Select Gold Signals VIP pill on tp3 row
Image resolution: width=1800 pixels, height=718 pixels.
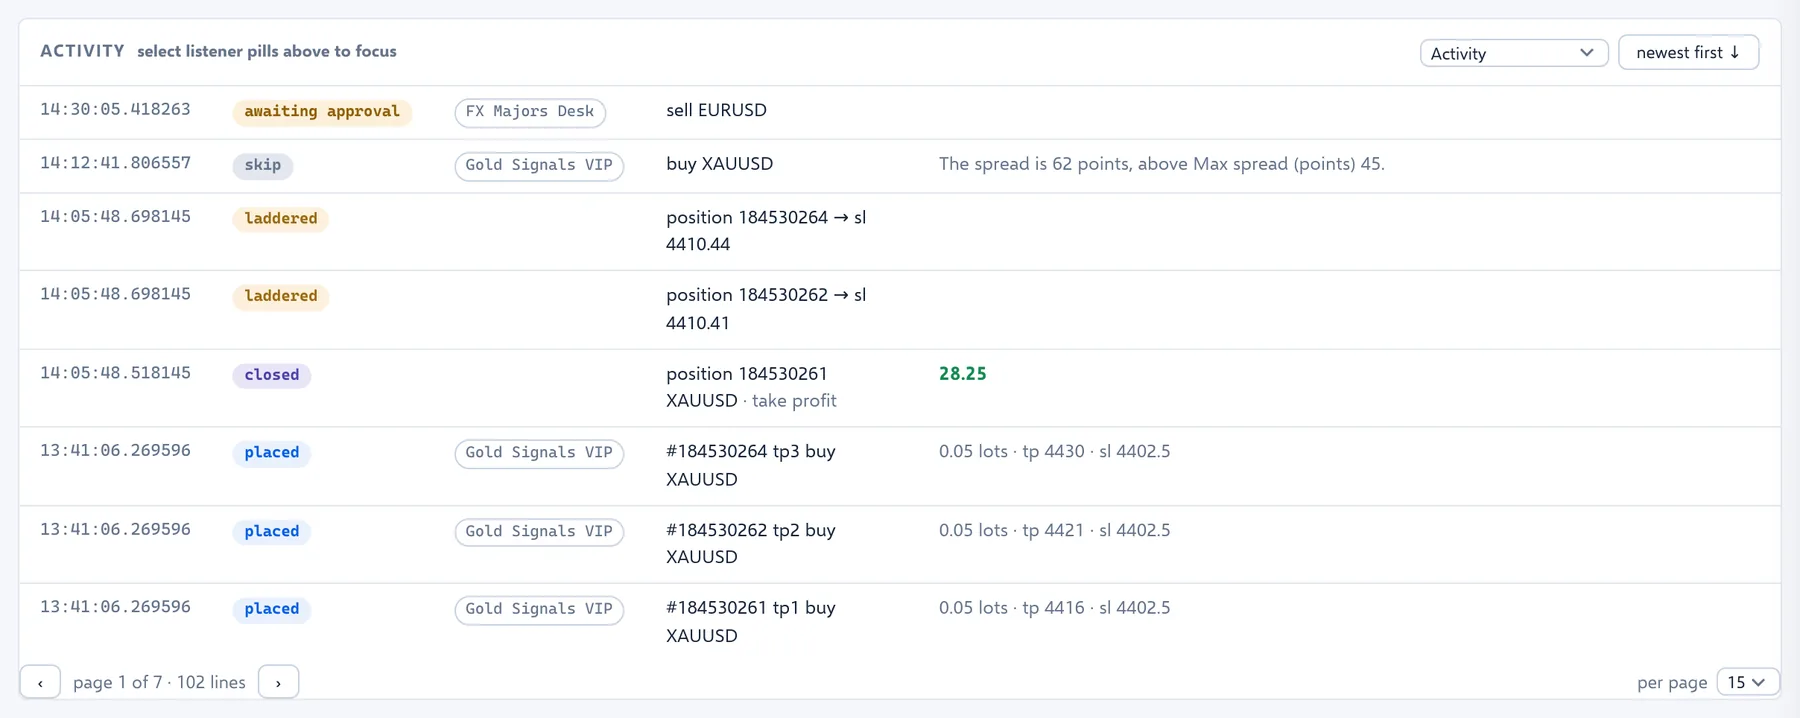(539, 453)
